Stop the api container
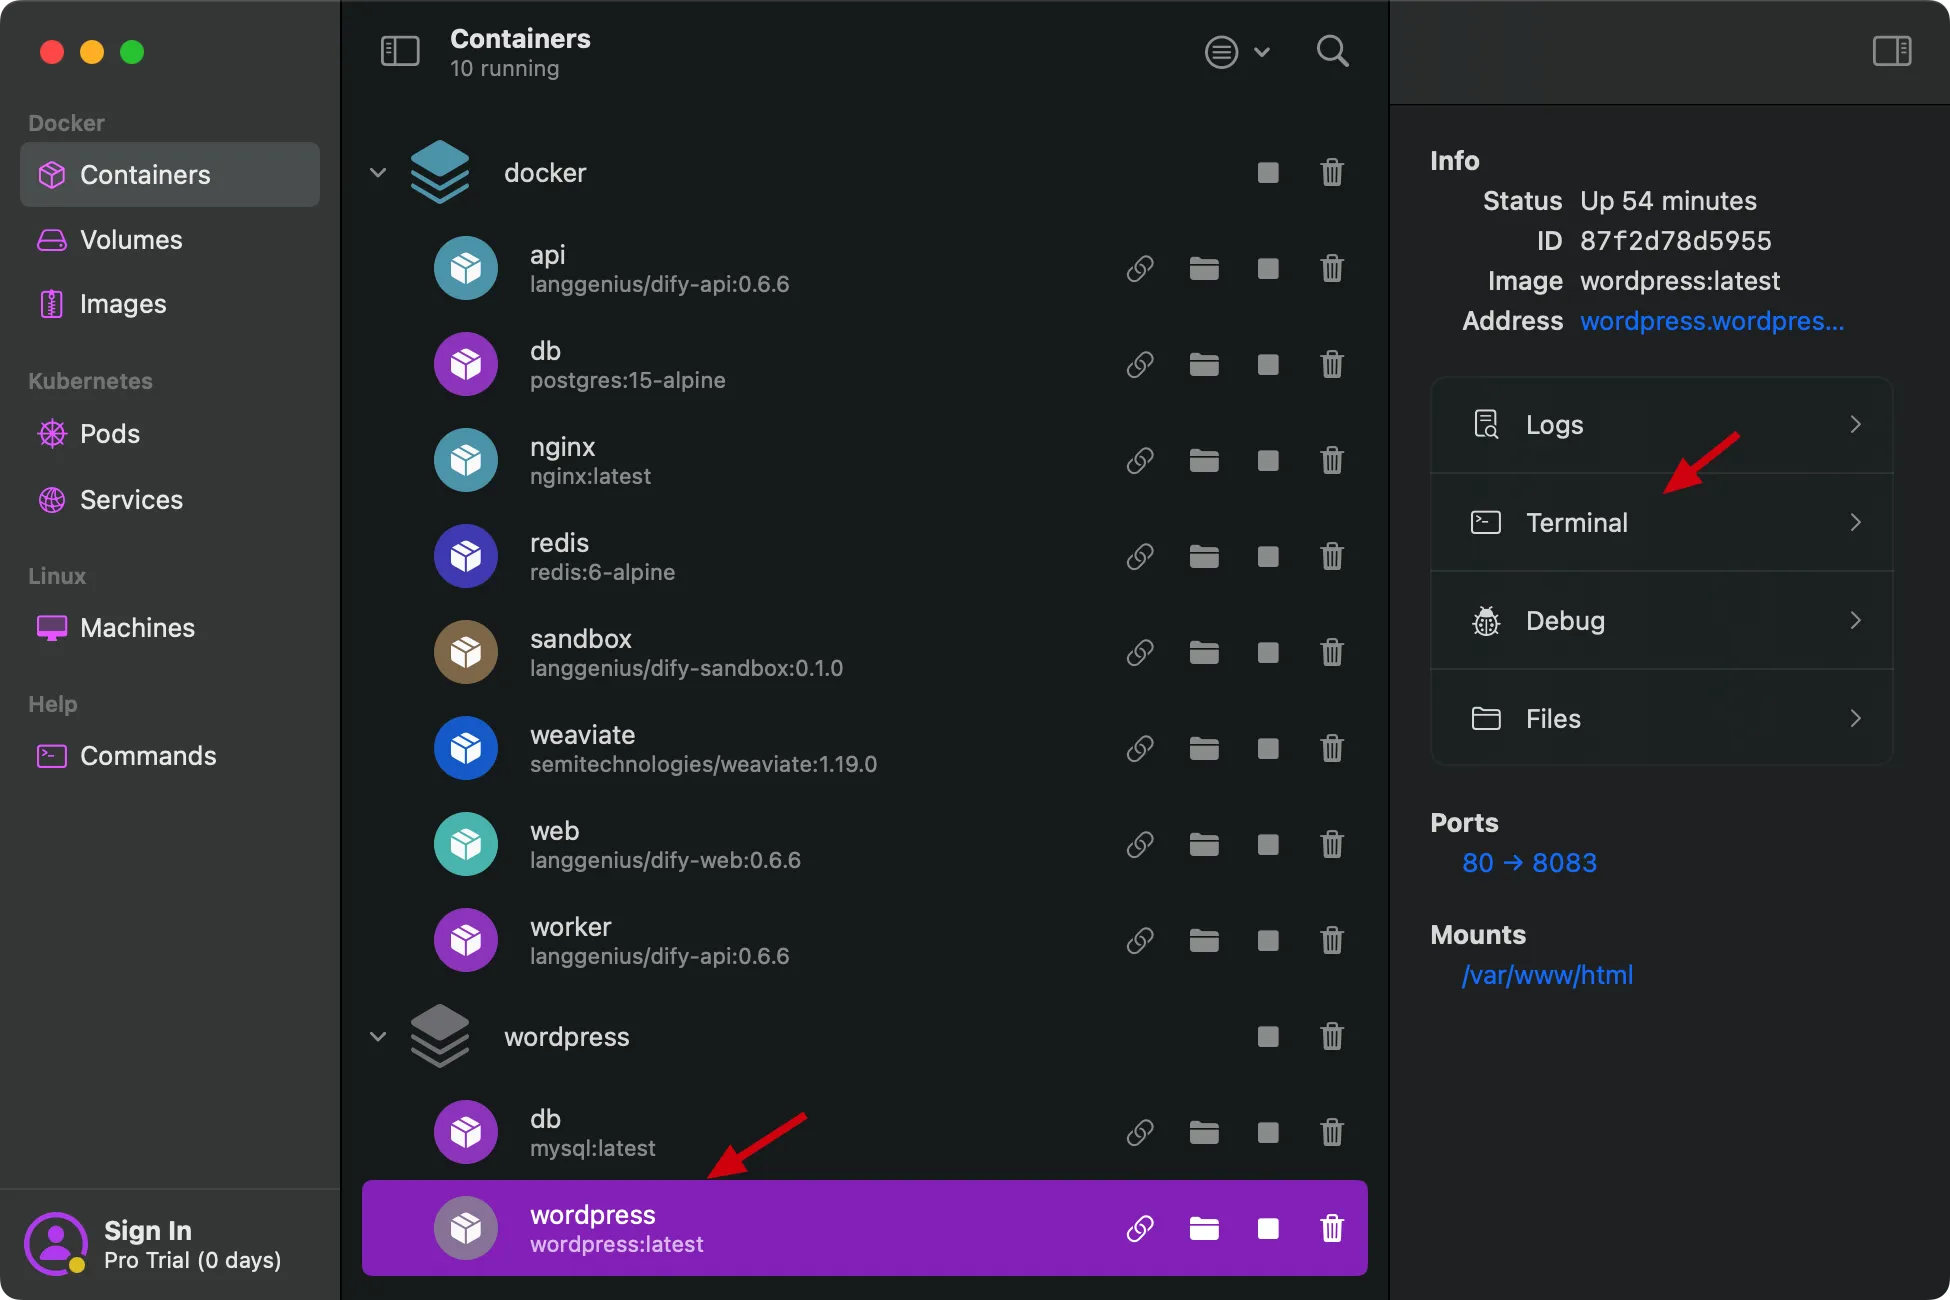The height and width of the screenshot is (1300, 1950). coord(1268,269)
